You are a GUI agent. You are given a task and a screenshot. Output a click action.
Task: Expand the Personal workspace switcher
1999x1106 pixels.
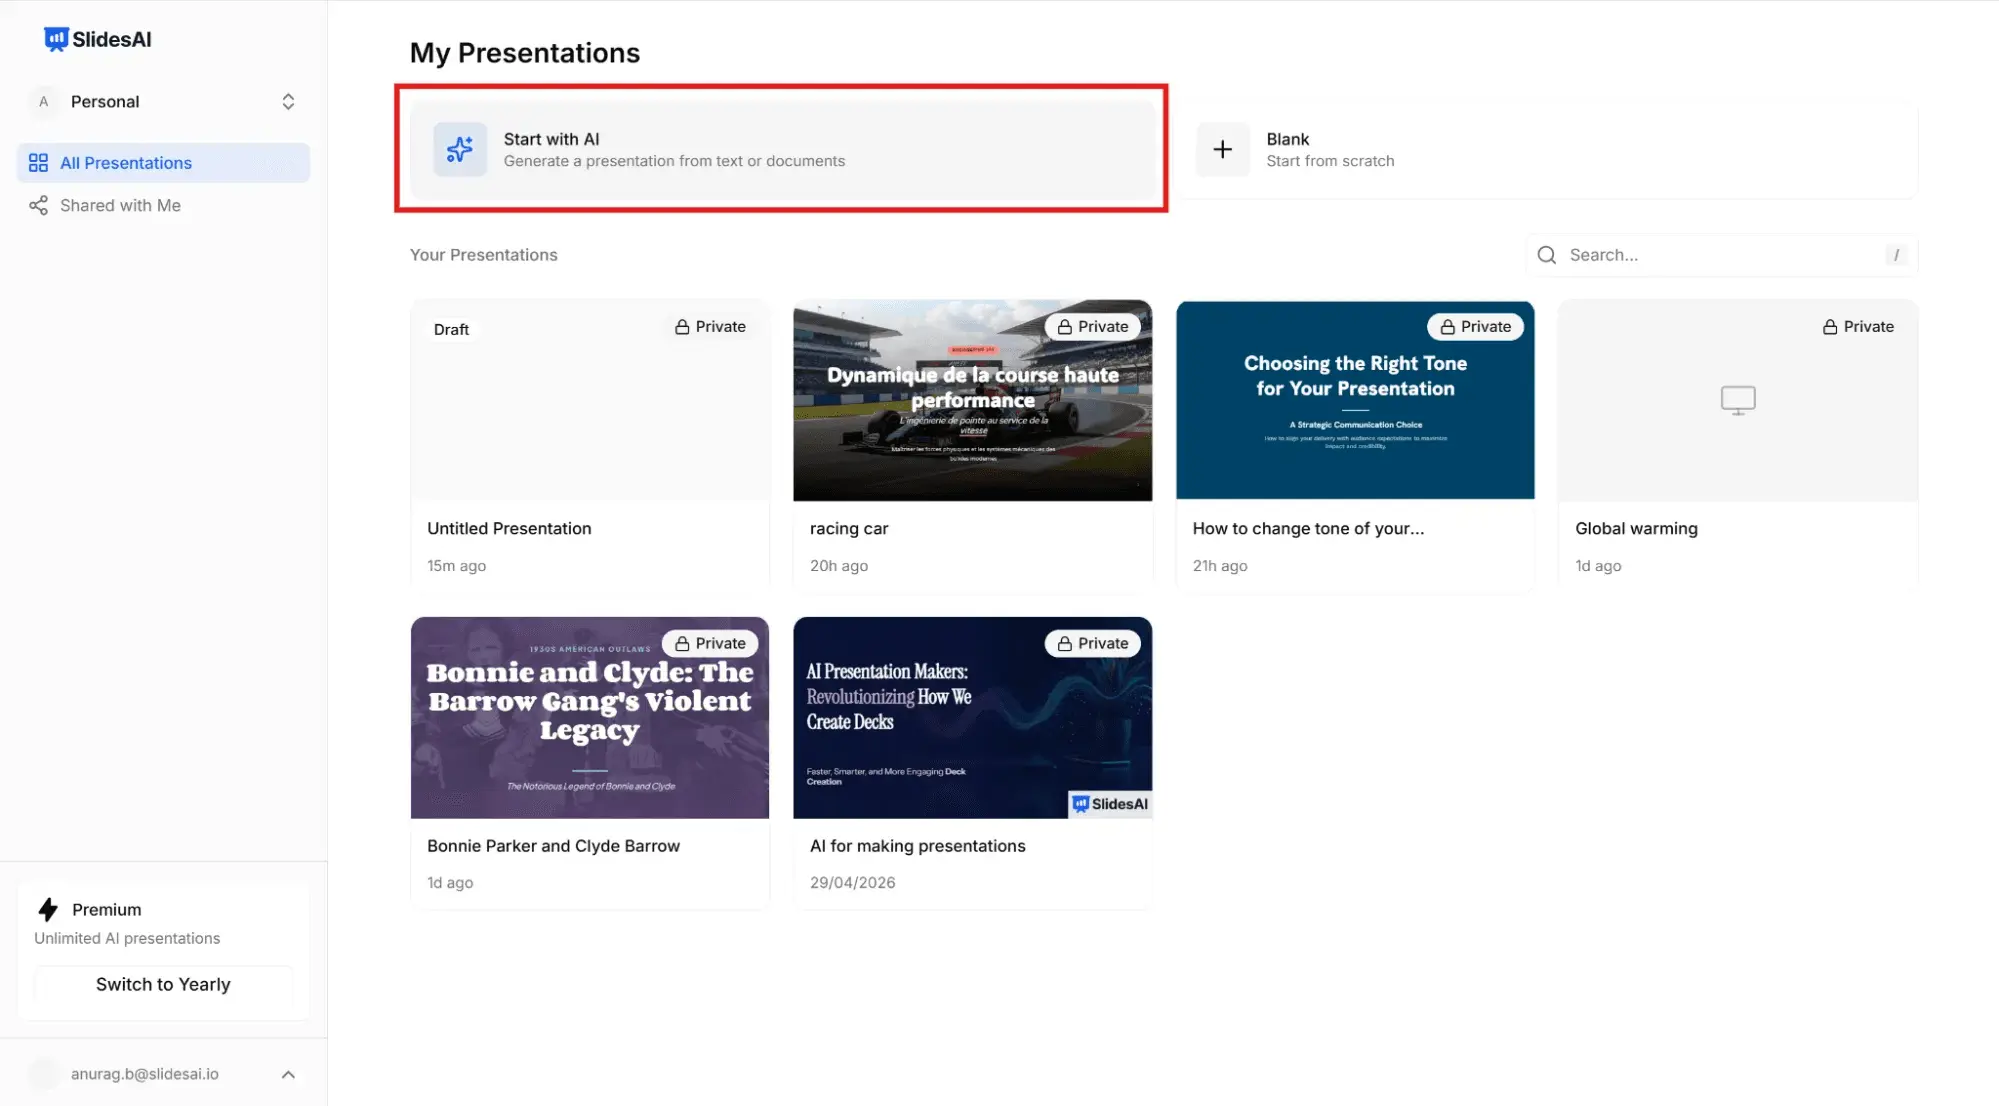click(x=288, y=102)
